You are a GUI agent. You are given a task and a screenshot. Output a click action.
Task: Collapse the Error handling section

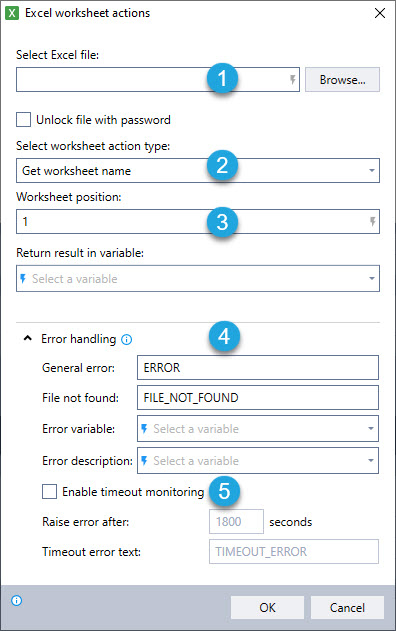[x=27, y=338]
